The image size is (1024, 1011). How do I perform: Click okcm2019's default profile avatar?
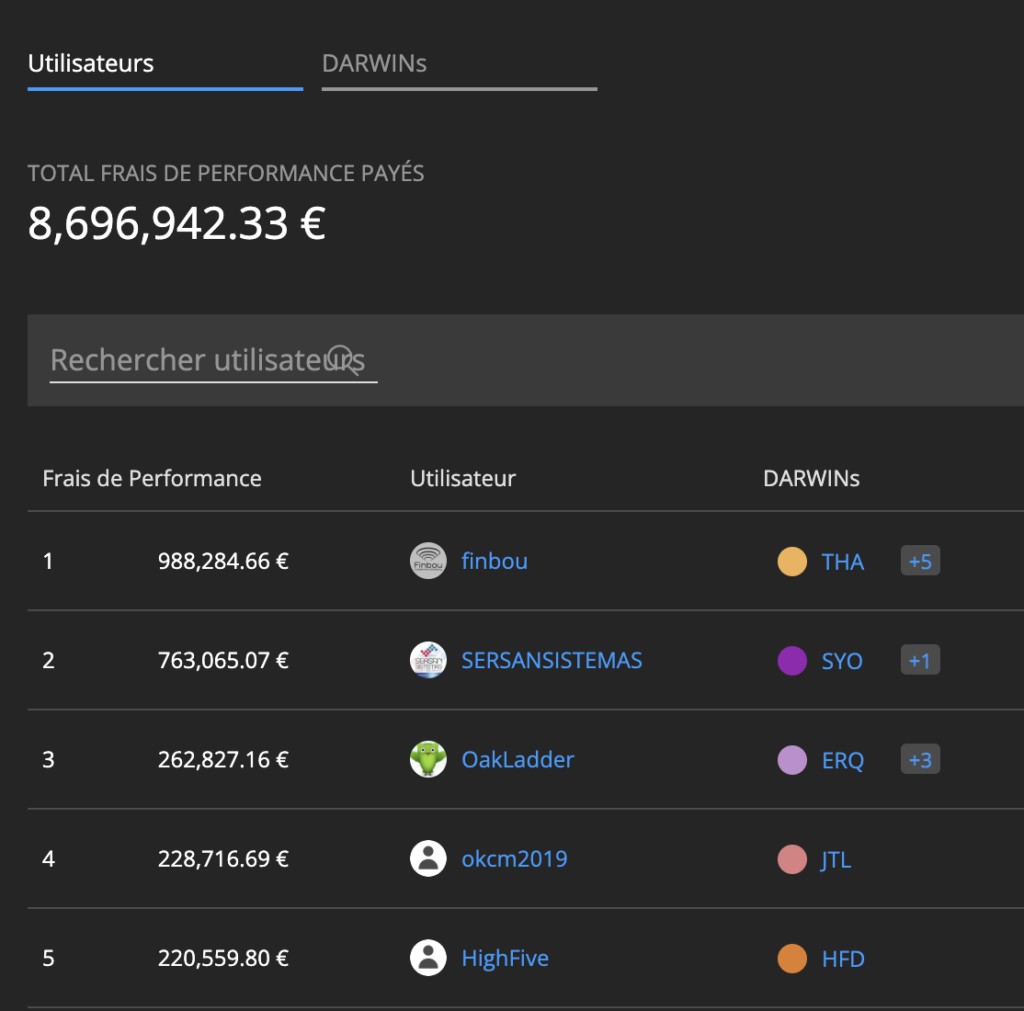pos(428,858)
